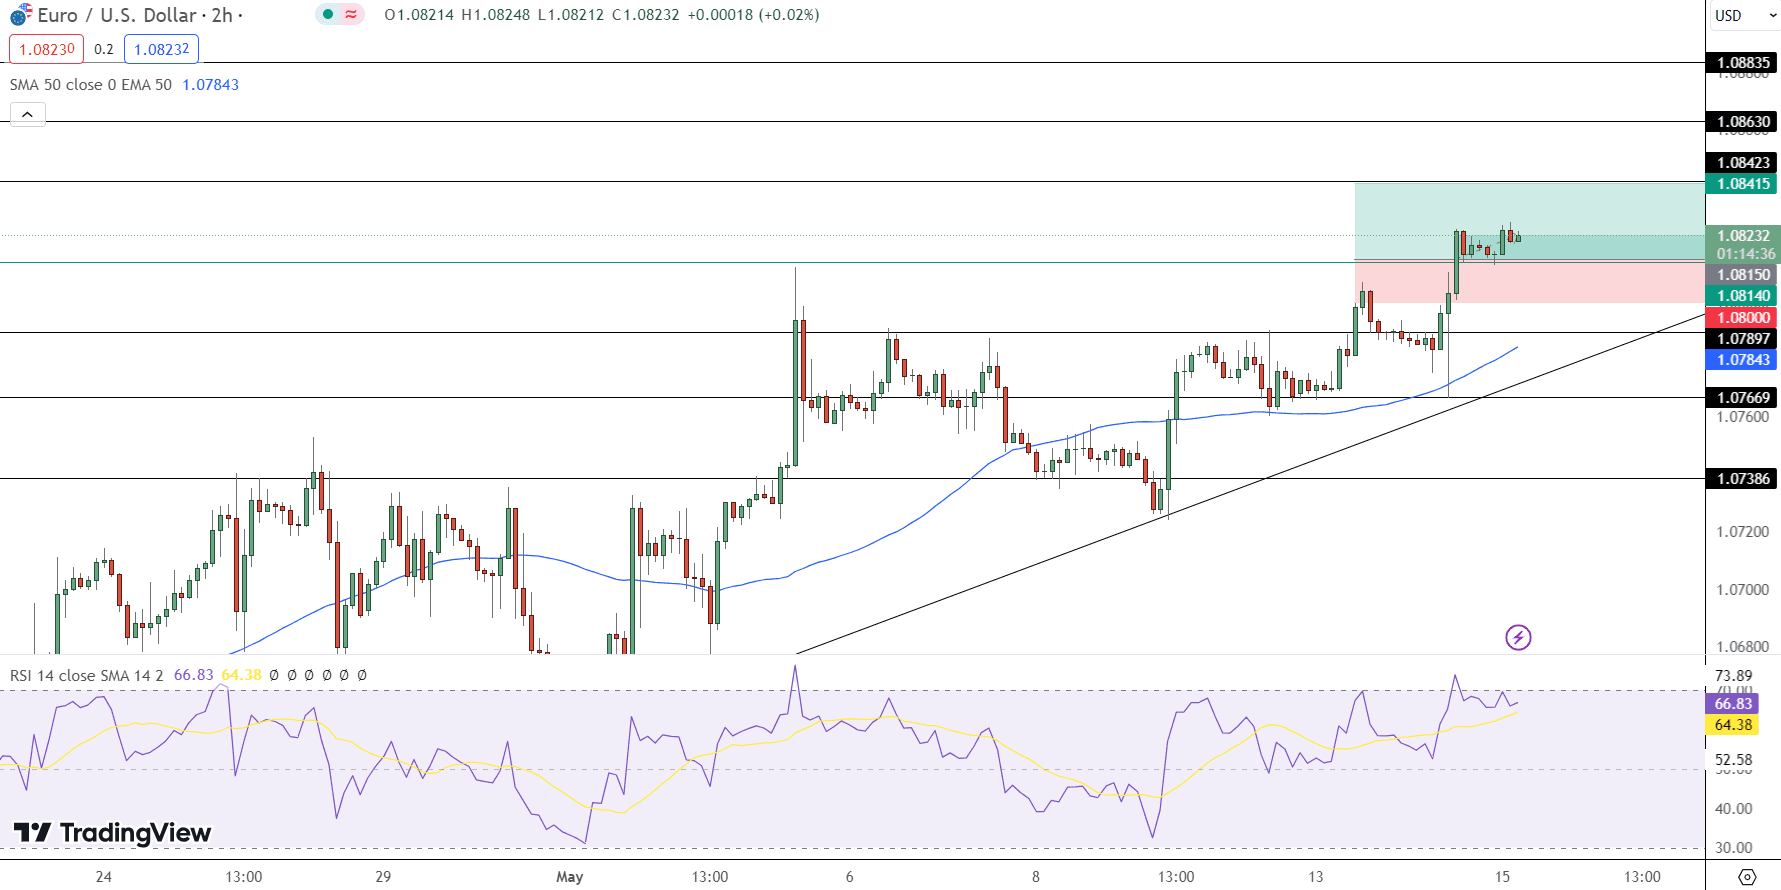
Task: Click the blue buy price 1.08232 button
Action: [162, 49]
